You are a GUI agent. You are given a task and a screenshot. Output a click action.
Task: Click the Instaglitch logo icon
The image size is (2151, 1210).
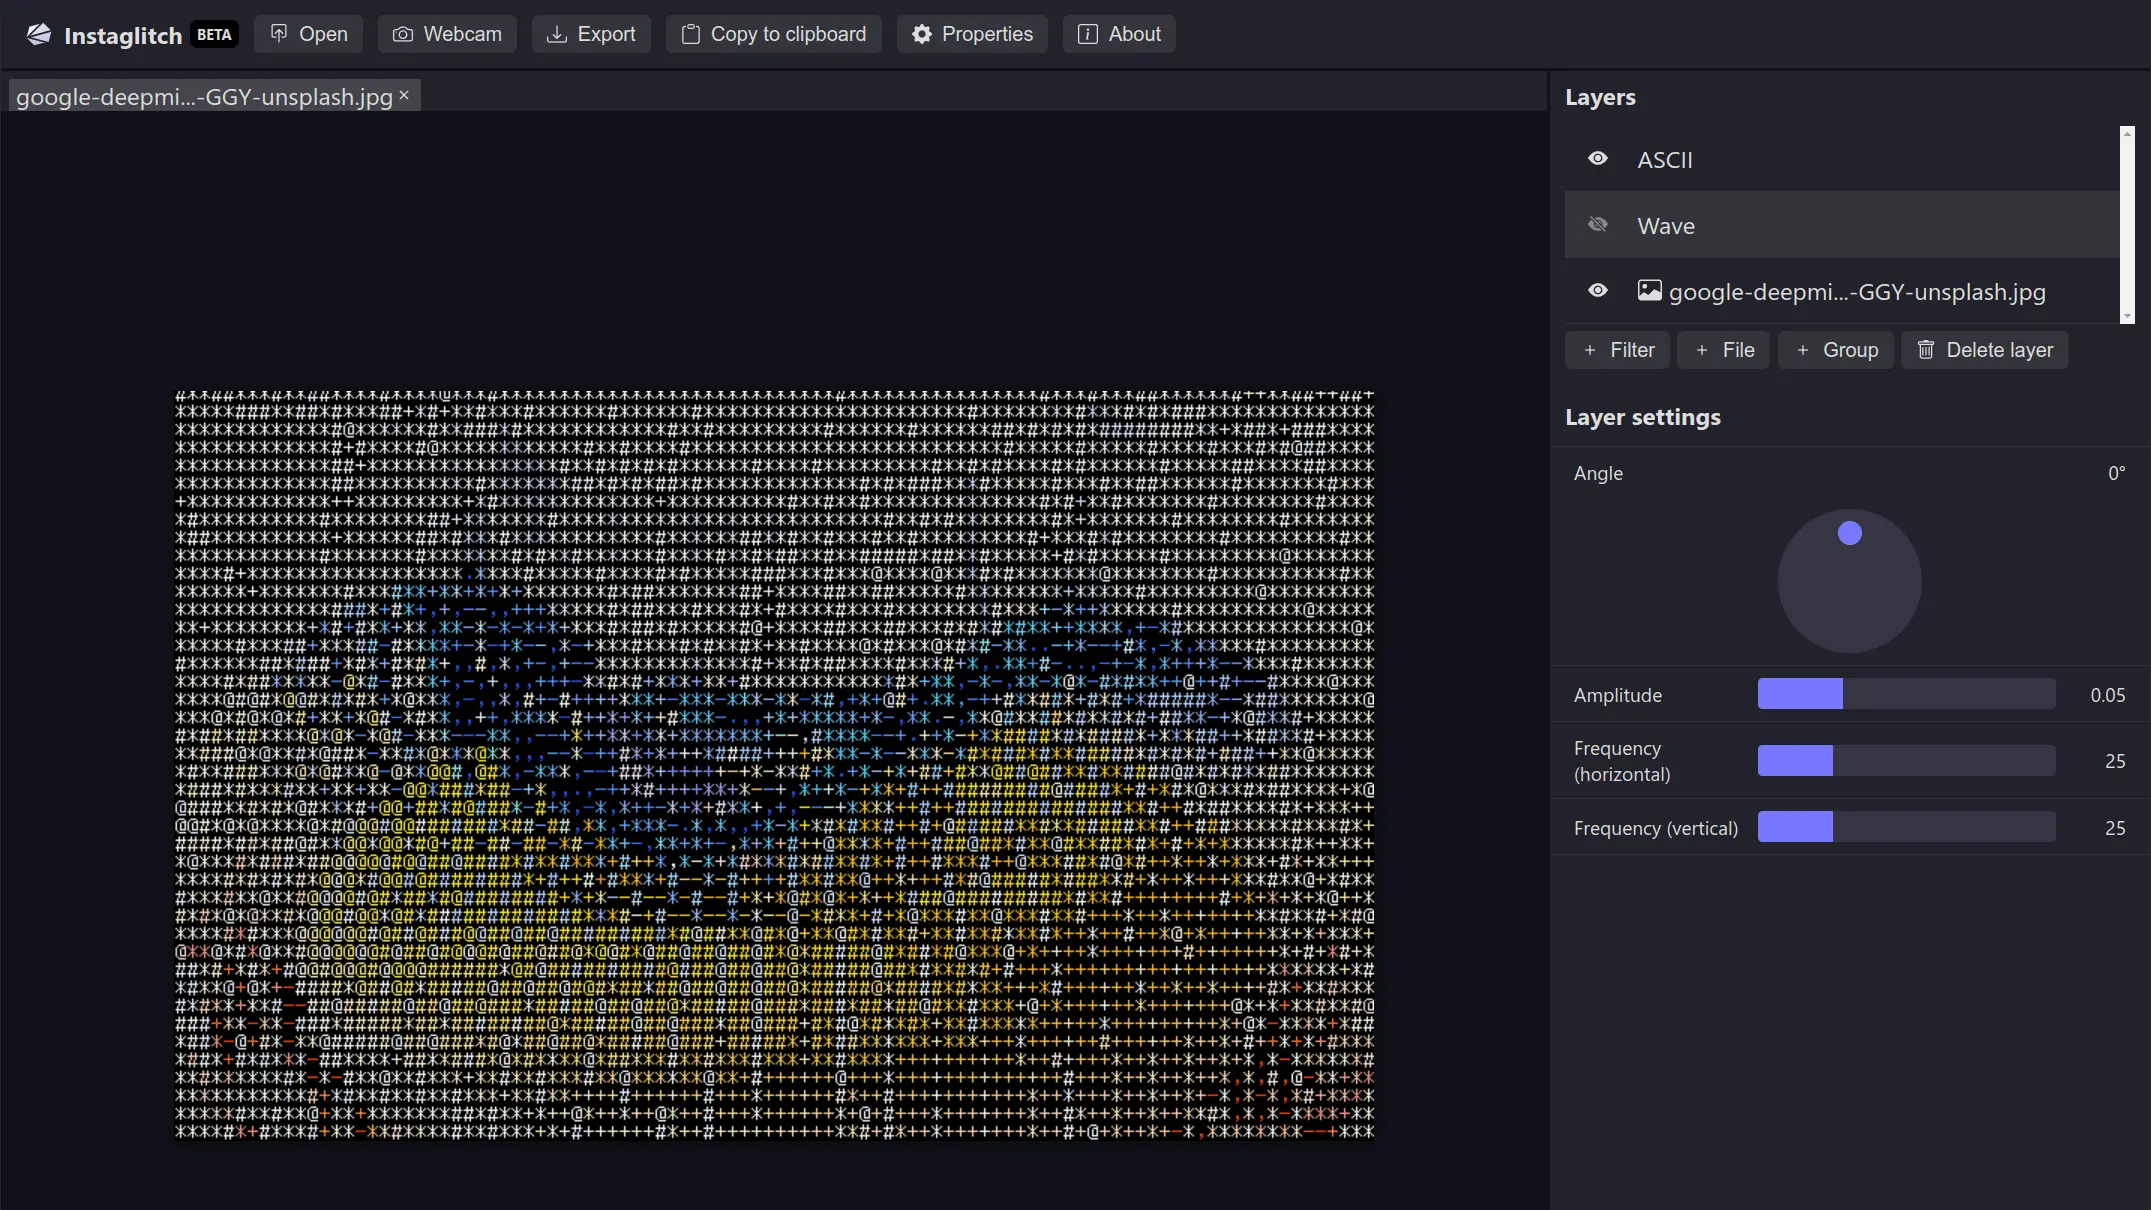(37, 33)
